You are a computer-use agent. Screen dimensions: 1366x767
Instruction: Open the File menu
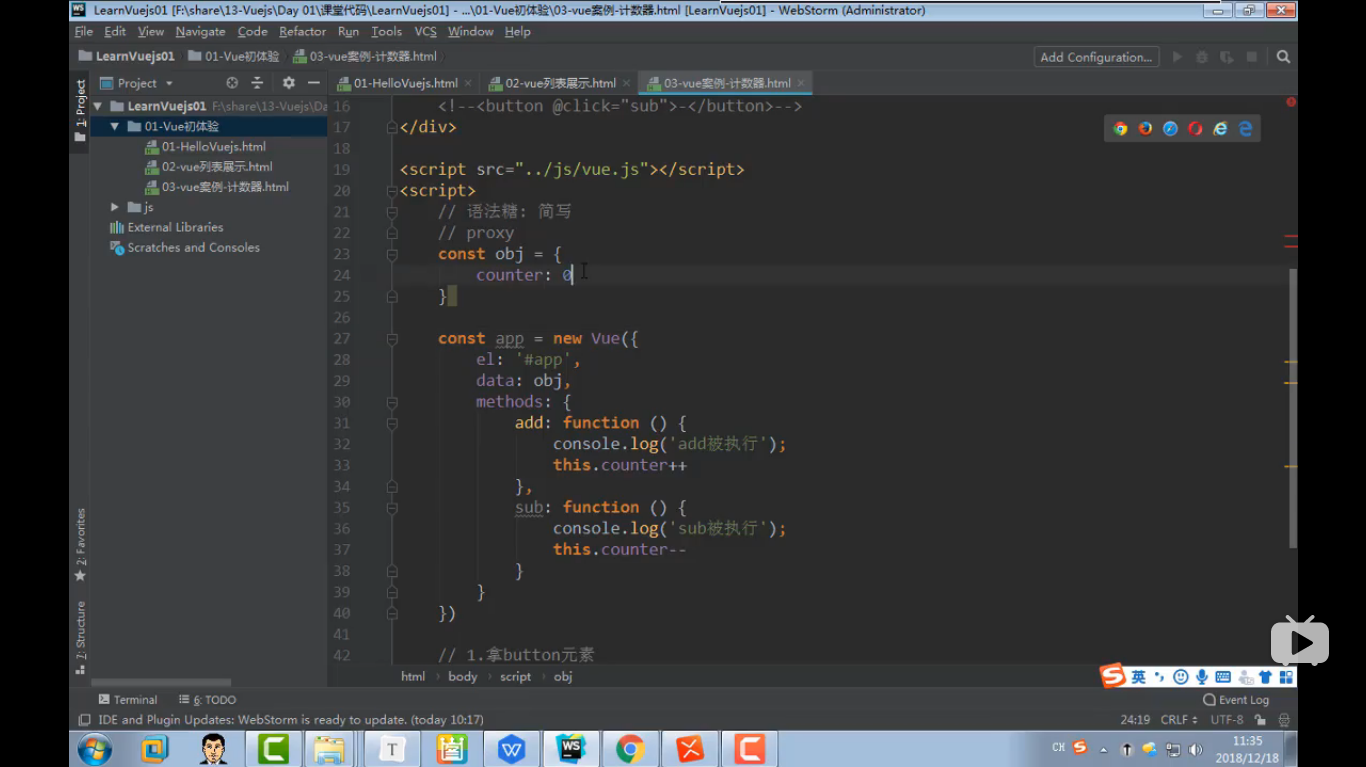[84, 32]
